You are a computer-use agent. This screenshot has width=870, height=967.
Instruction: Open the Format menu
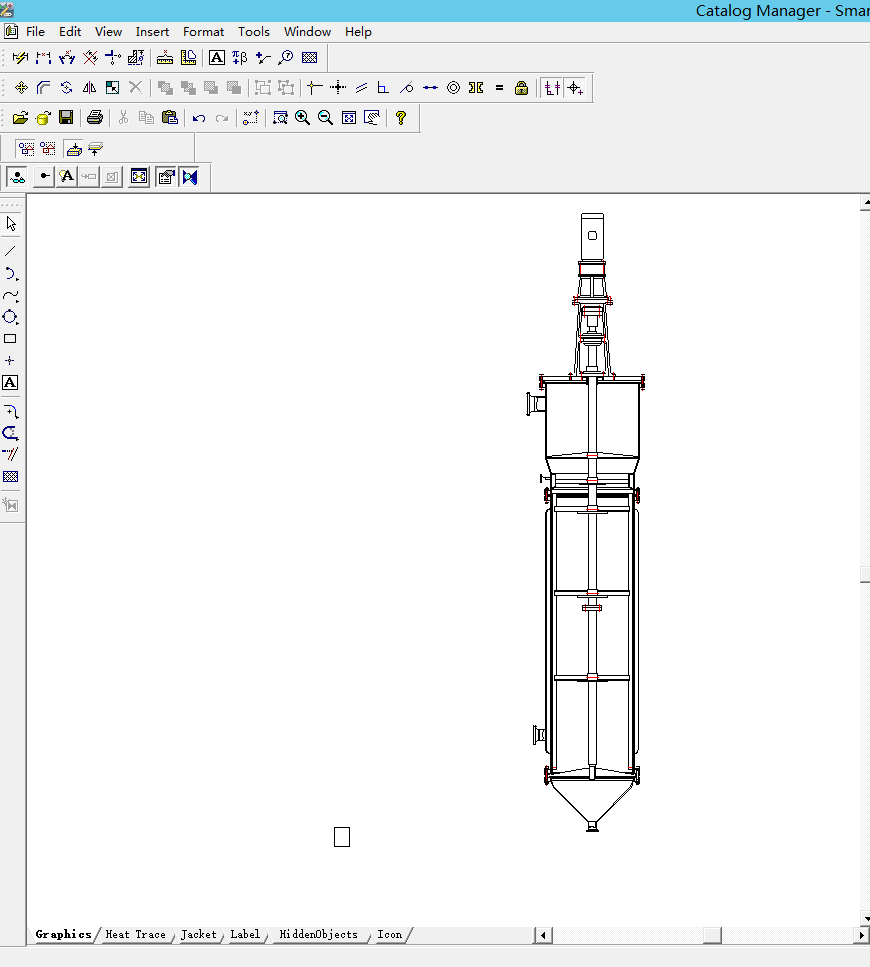tap(203, 31)
